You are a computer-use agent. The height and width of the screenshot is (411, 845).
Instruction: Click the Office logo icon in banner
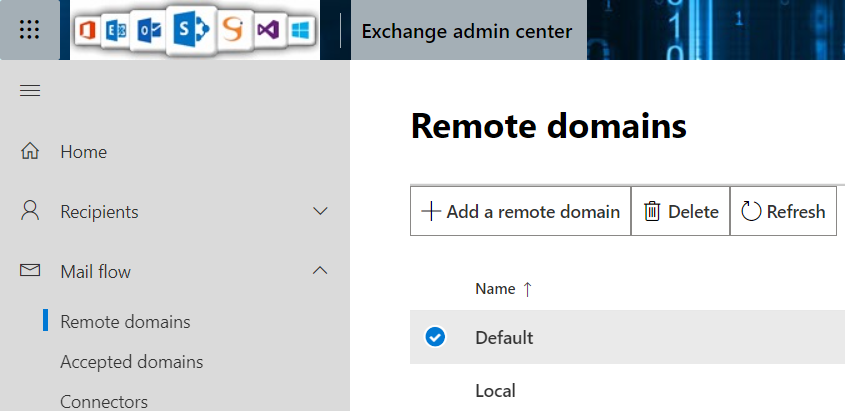(x=92, y=31)
